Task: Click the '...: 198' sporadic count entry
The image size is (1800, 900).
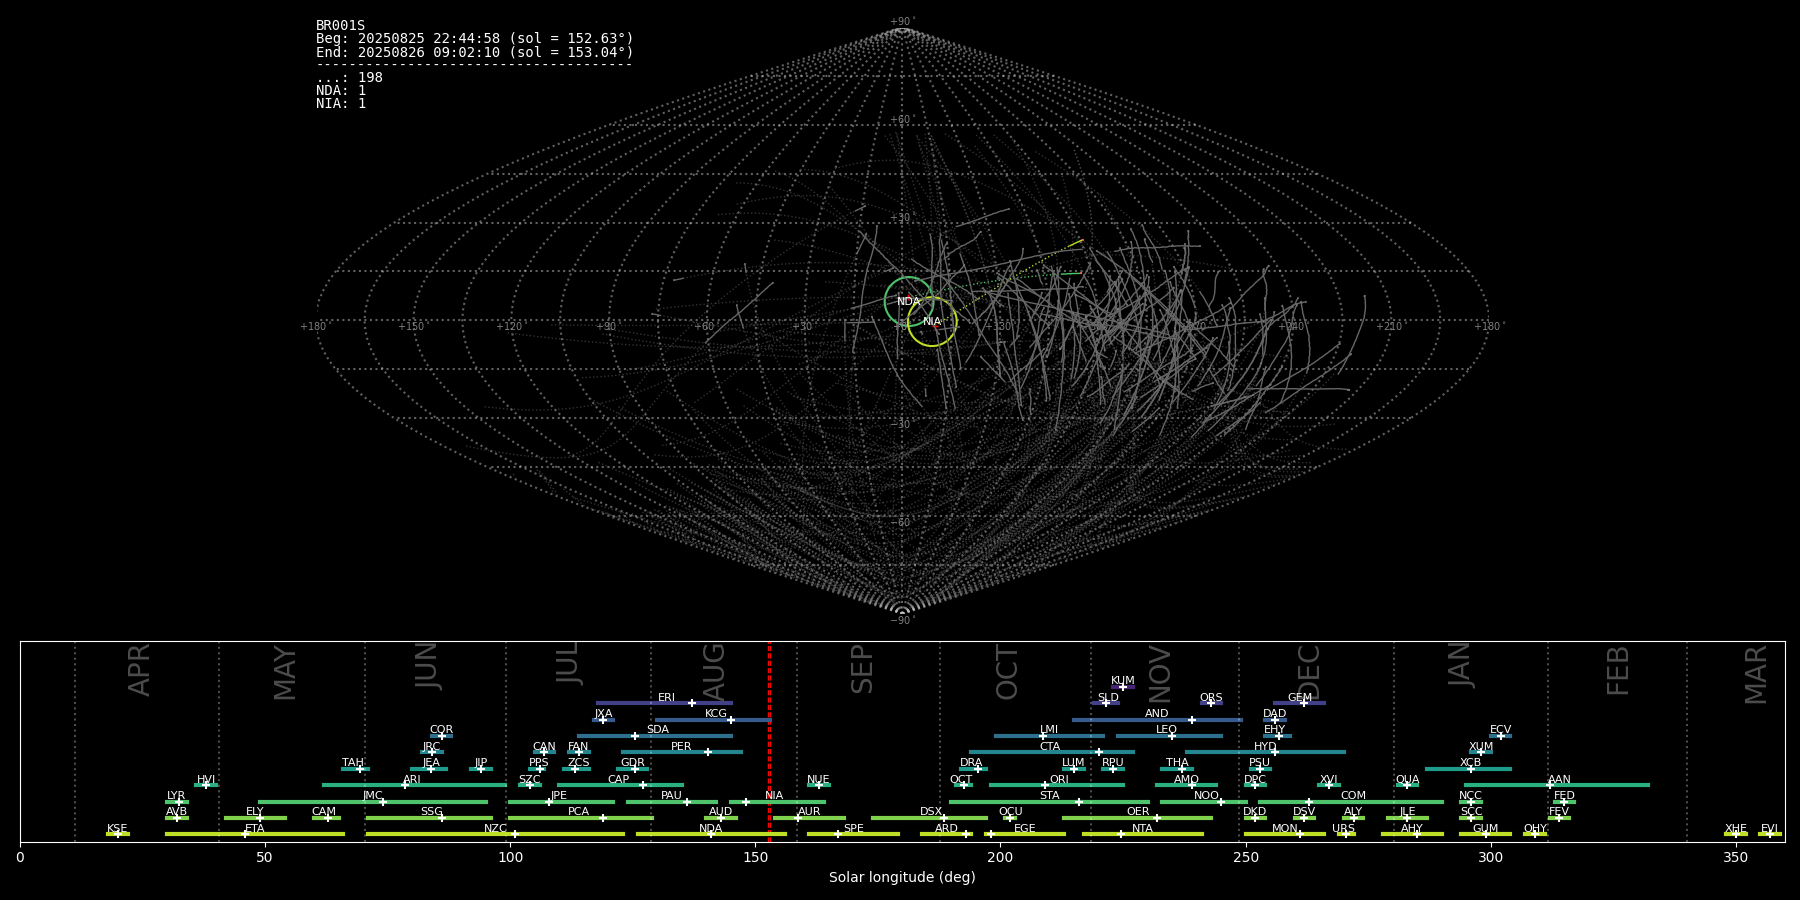Action: click(x=349, y=78)
